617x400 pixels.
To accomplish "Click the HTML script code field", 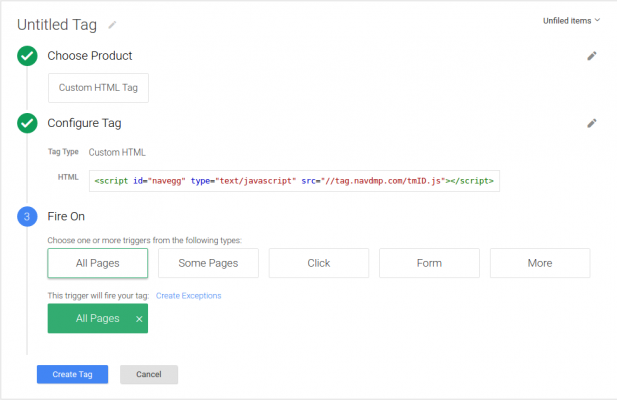I will coord(294,181).
